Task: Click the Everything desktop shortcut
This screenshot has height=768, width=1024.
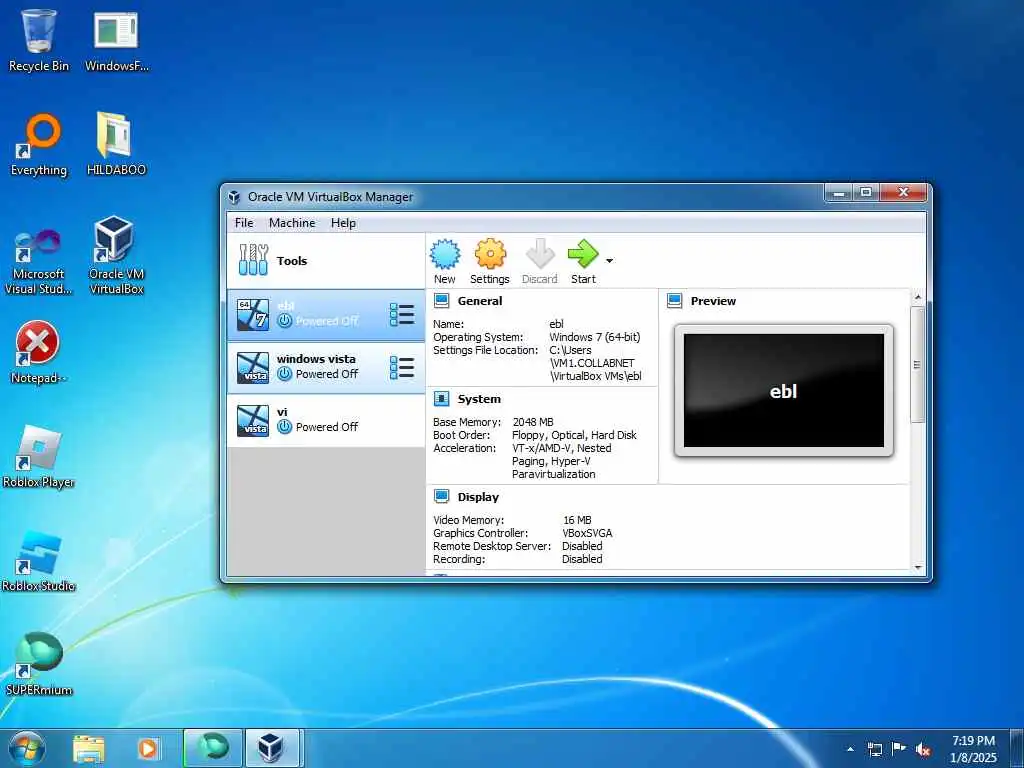Action: [x=39, y=145]
